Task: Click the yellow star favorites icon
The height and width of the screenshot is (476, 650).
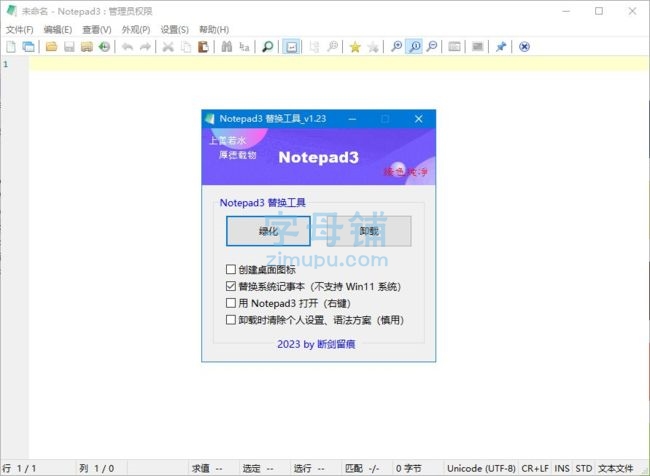Action: [x=355, y=47]
